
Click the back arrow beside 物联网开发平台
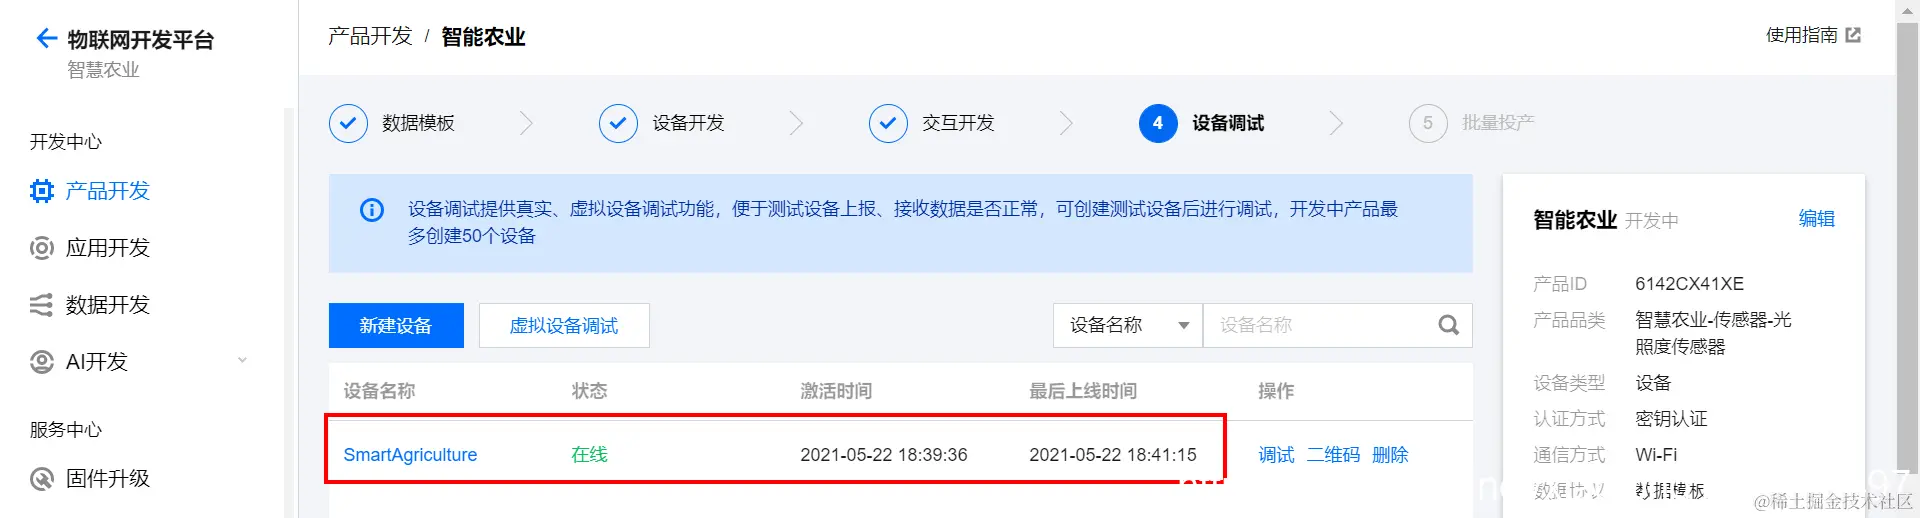46,39
